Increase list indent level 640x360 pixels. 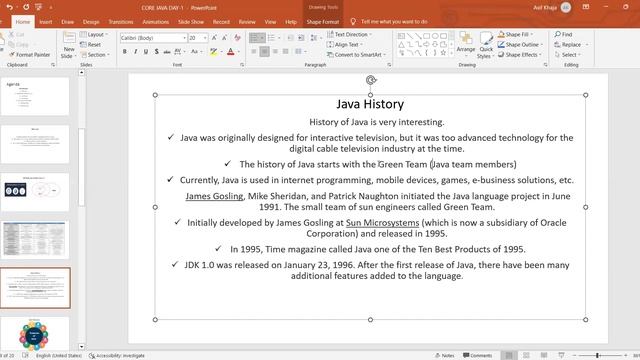tap(301, 38)
